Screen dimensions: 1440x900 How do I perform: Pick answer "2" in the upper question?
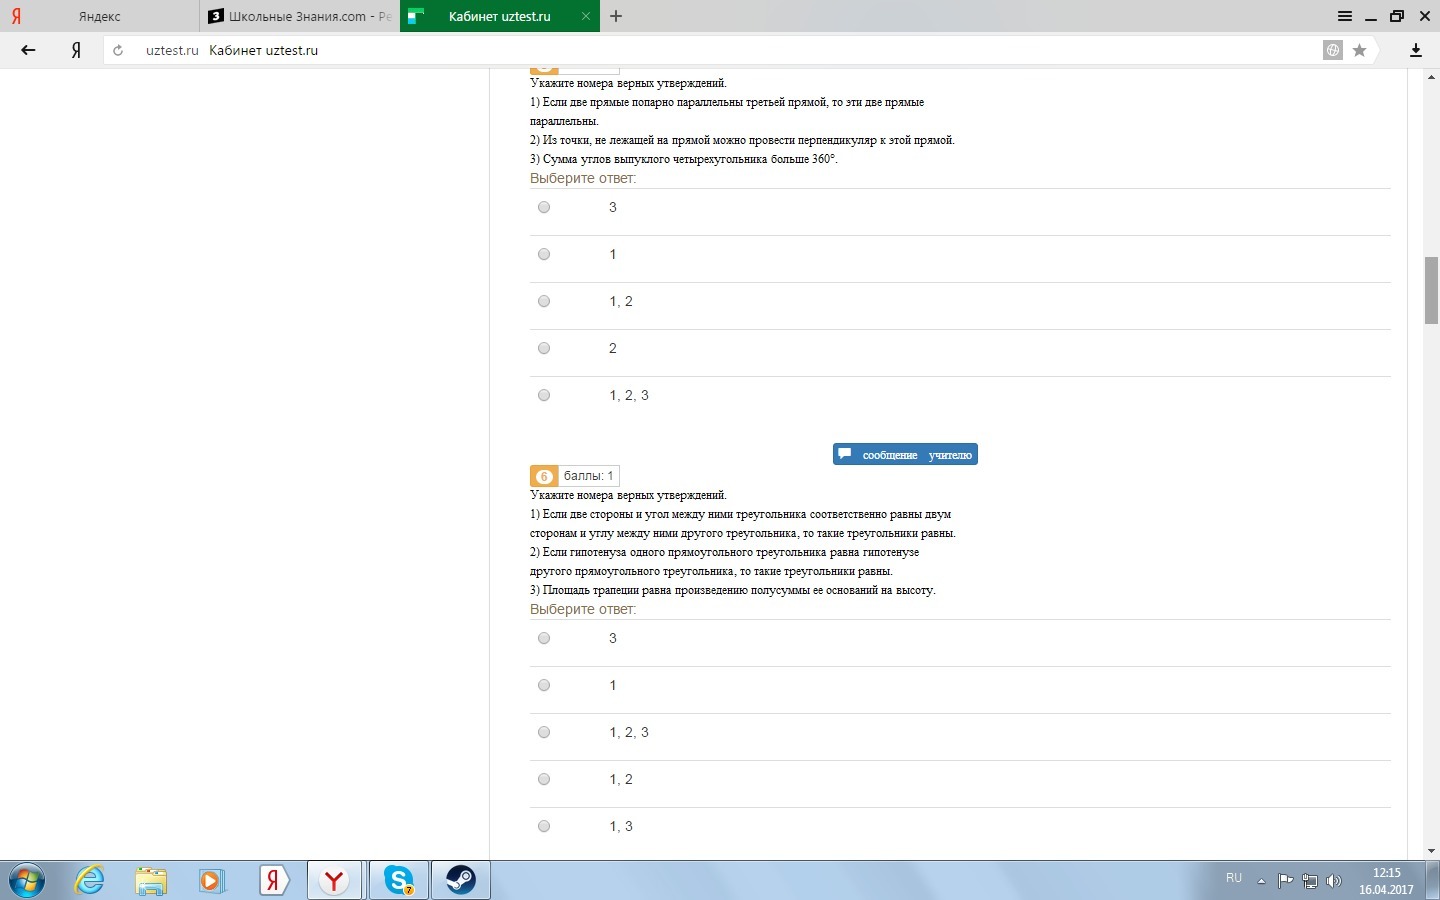(x=544, y=348)
